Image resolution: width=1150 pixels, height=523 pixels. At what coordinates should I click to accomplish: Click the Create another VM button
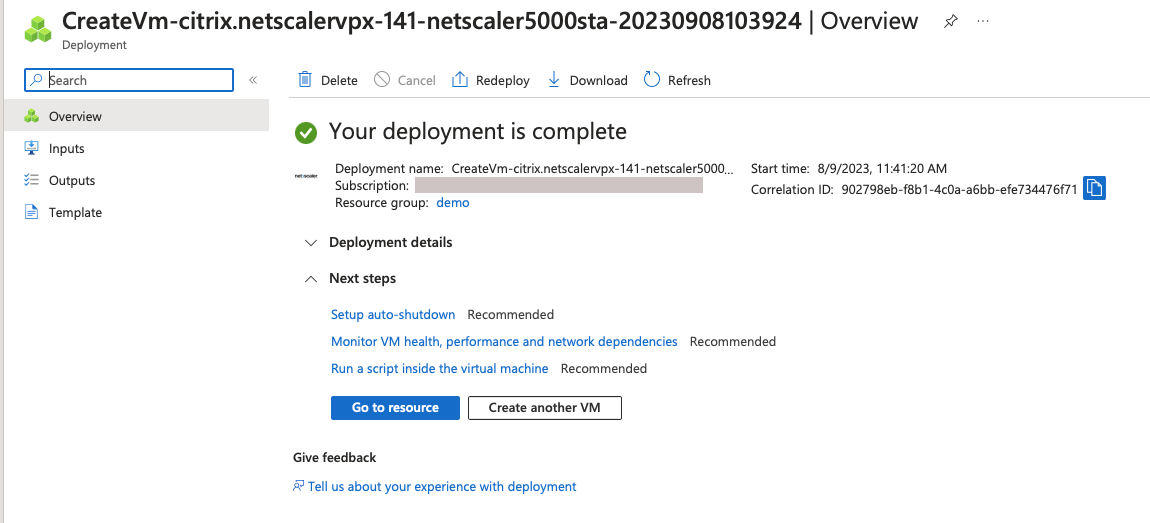click(x=545, y=408)
